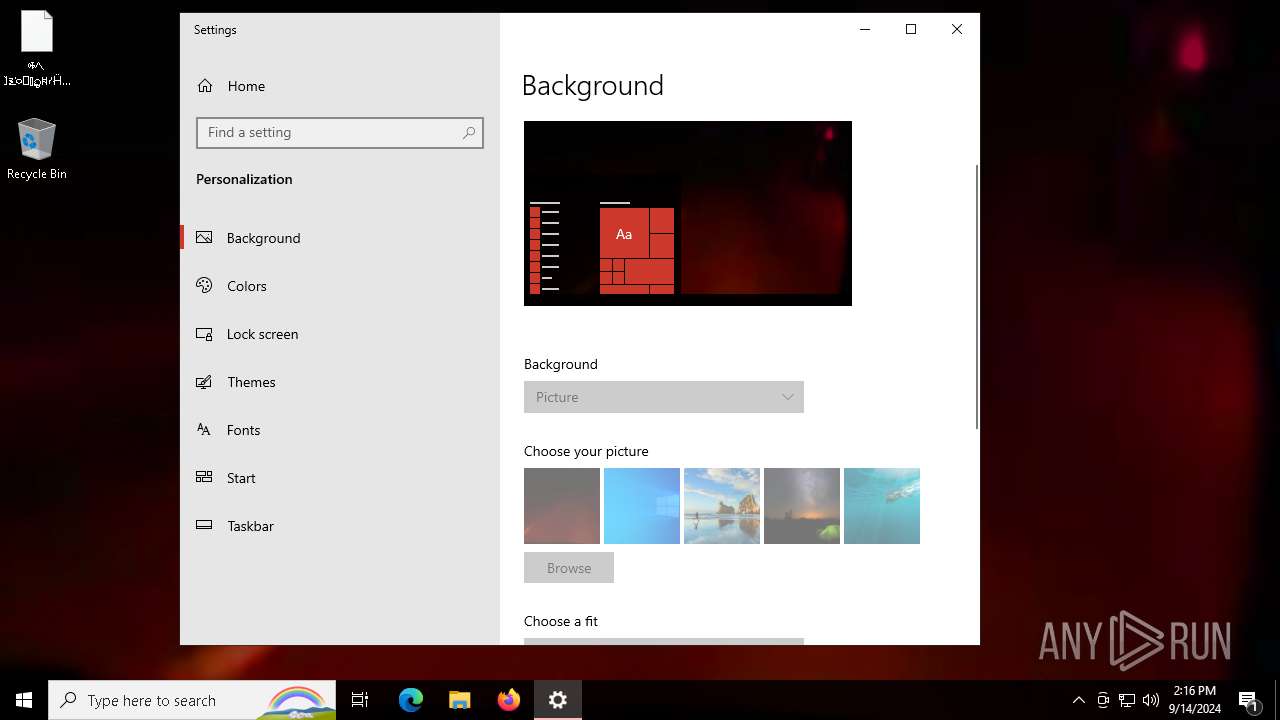Go to the Start settings page

pyautogui.click(x=241, y=478)
